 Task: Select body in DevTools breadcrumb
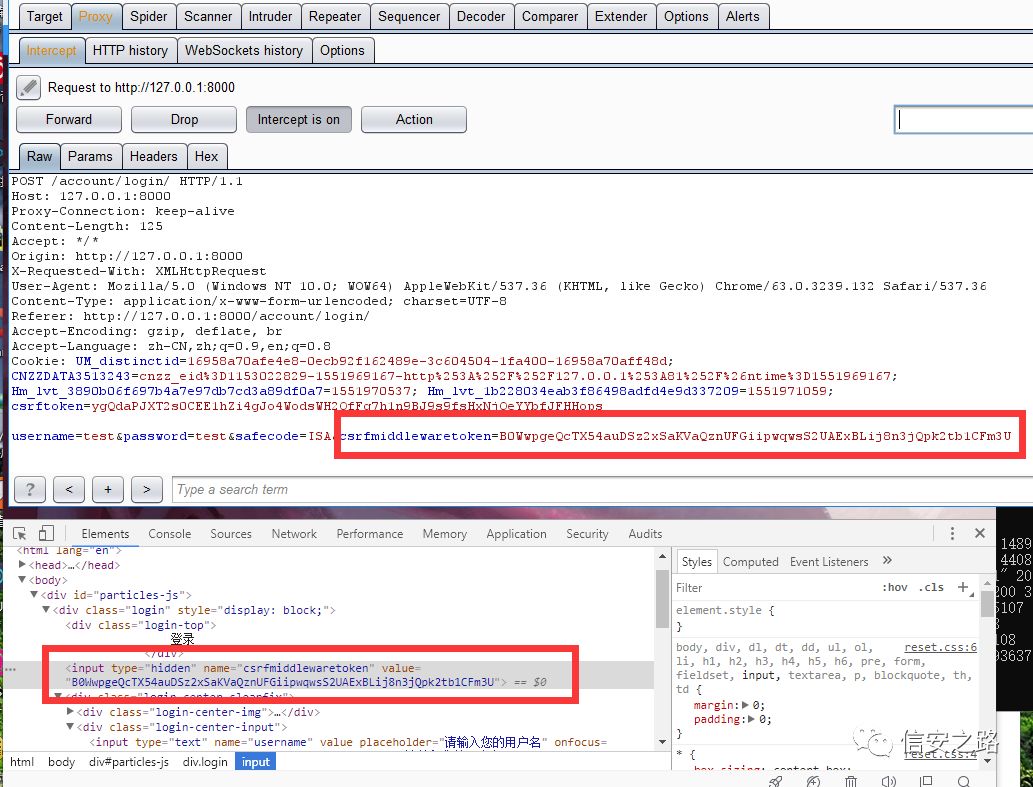(x=61, y=761)
